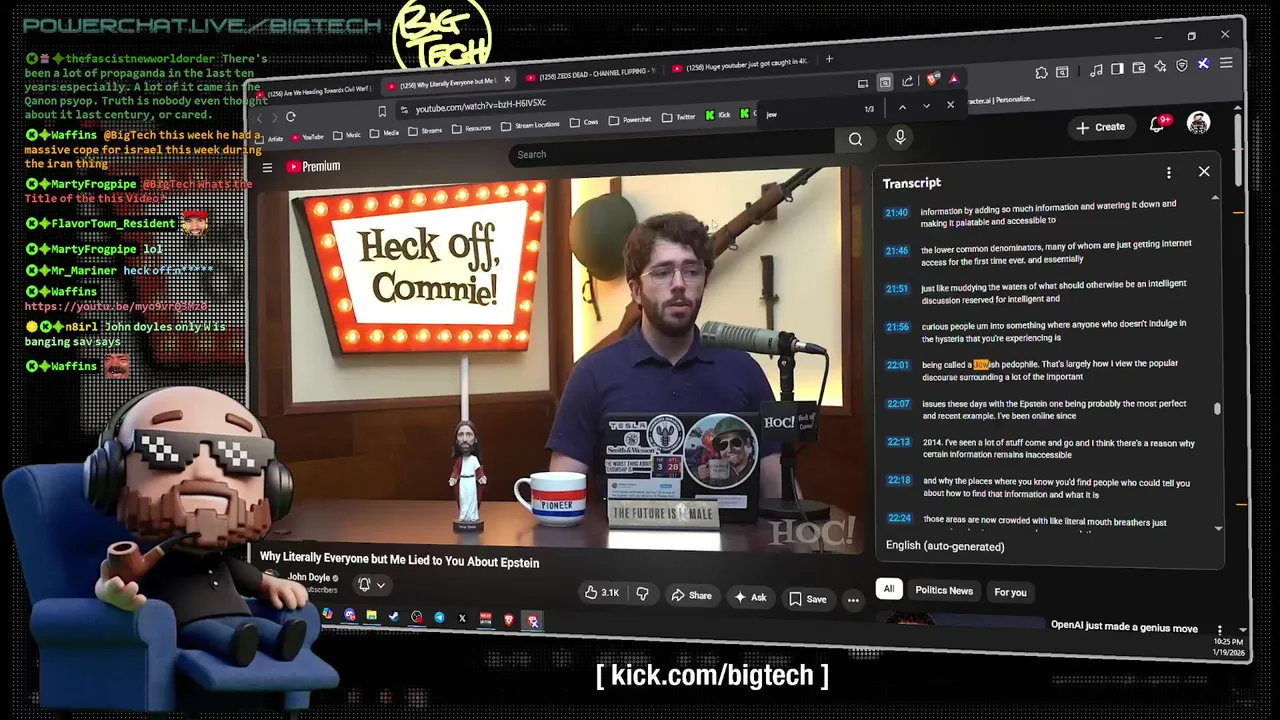Open the YouTube account avatar menu
1280x720 pixels.
coord(1198,123)
